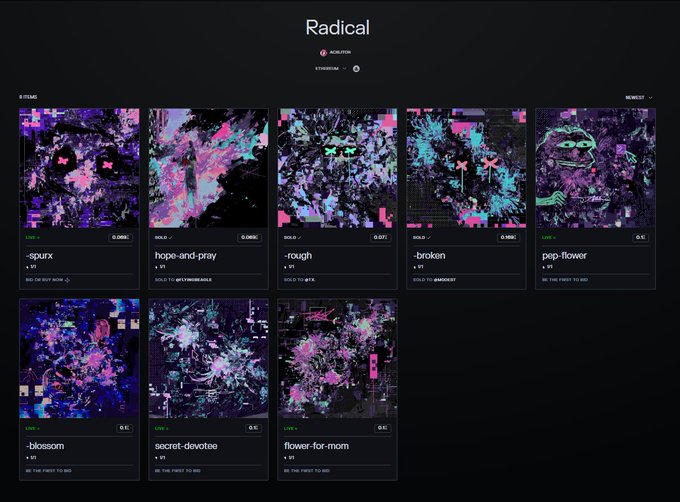Click the 8 ITEMS count label
This screenshot has height=502, width=680.
(28, 97)
